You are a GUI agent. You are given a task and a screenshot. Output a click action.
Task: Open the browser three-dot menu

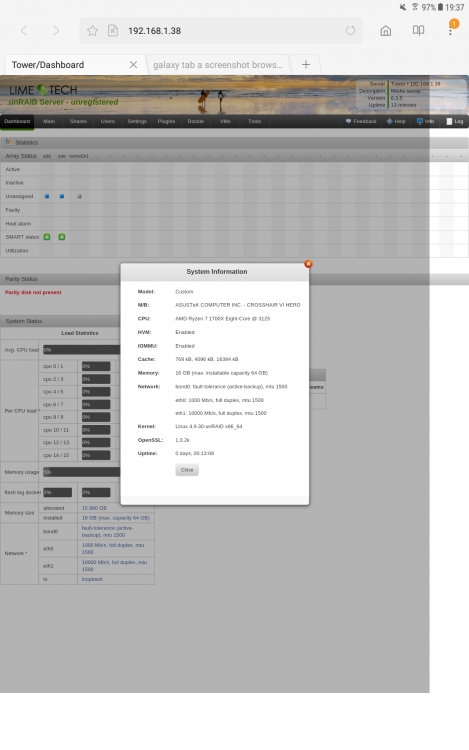450,30
